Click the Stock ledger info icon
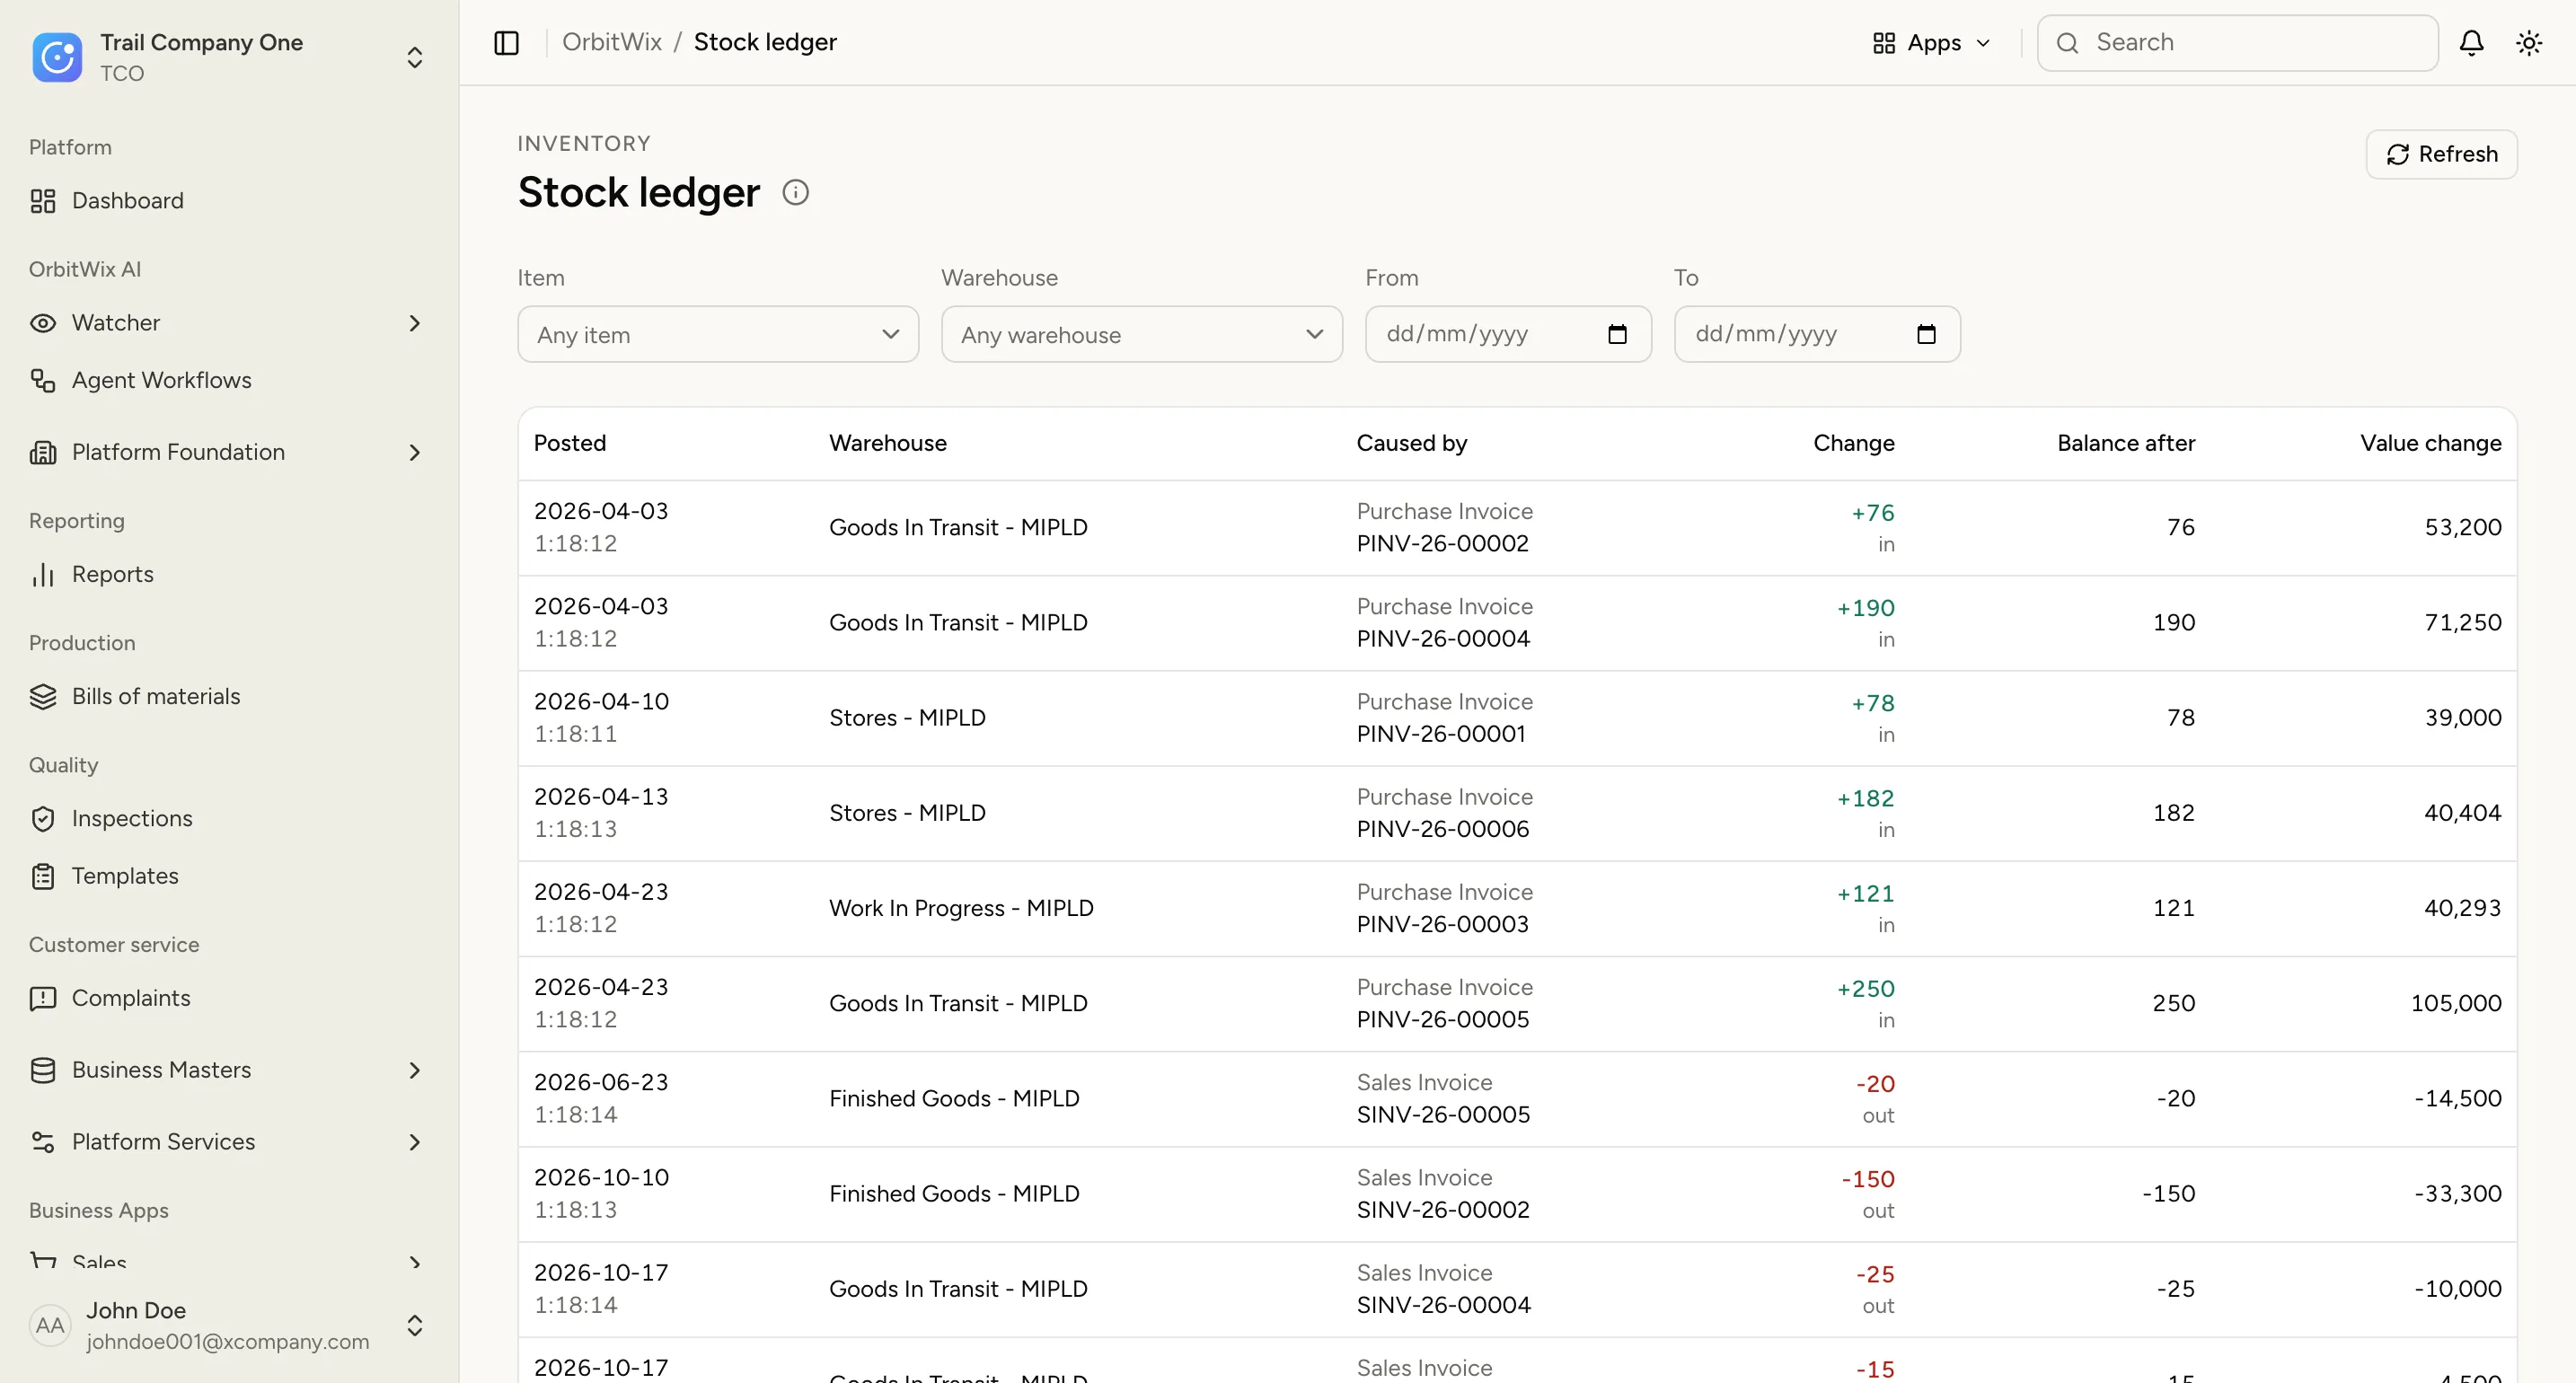Viewport: 2576px width, 1383px height. [x=795, y=192]
